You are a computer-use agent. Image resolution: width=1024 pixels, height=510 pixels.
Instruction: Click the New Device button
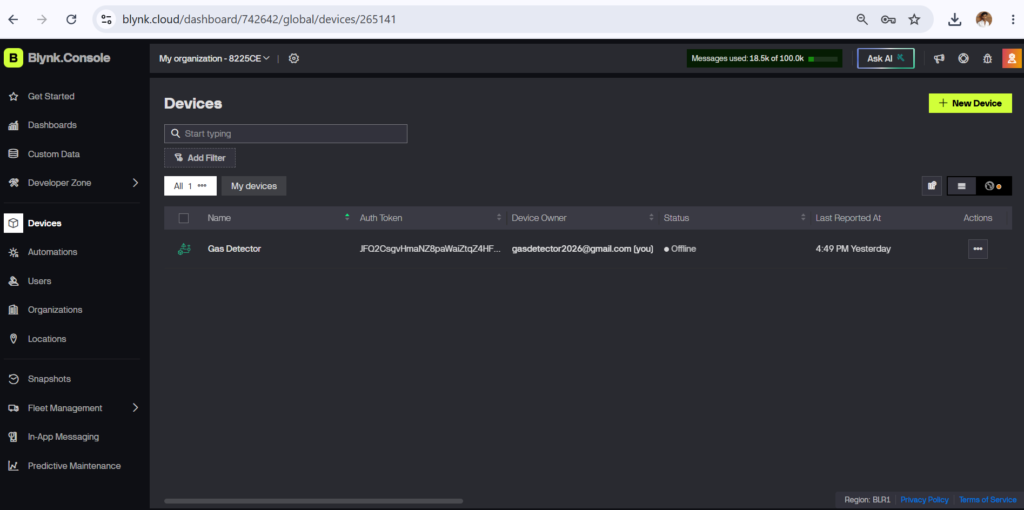point(970,103)
